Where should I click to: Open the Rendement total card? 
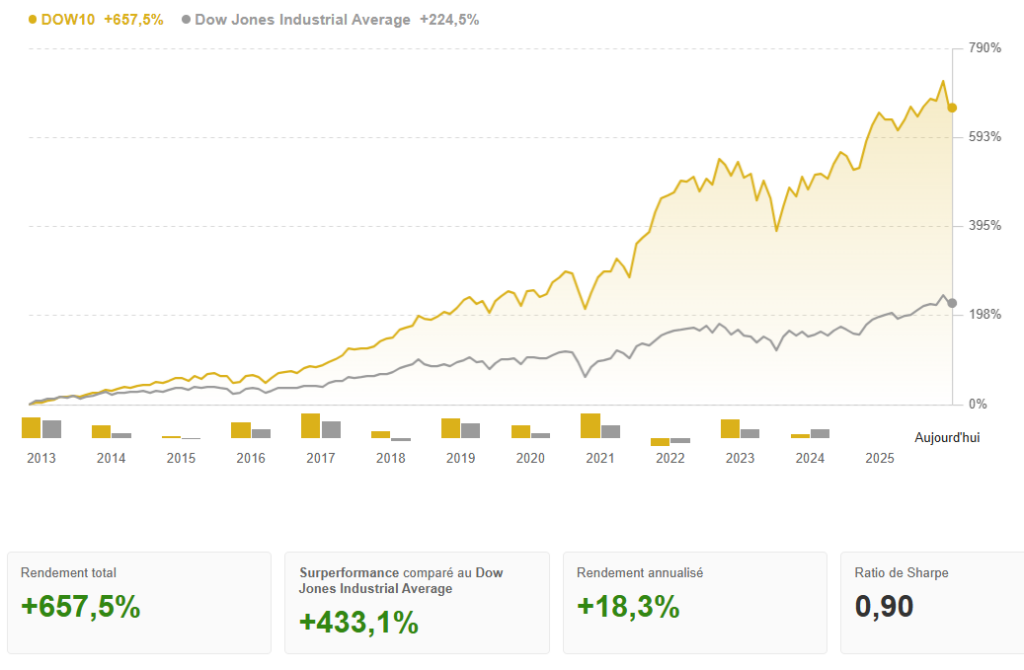pyautogui.click(x=139, y=602)
